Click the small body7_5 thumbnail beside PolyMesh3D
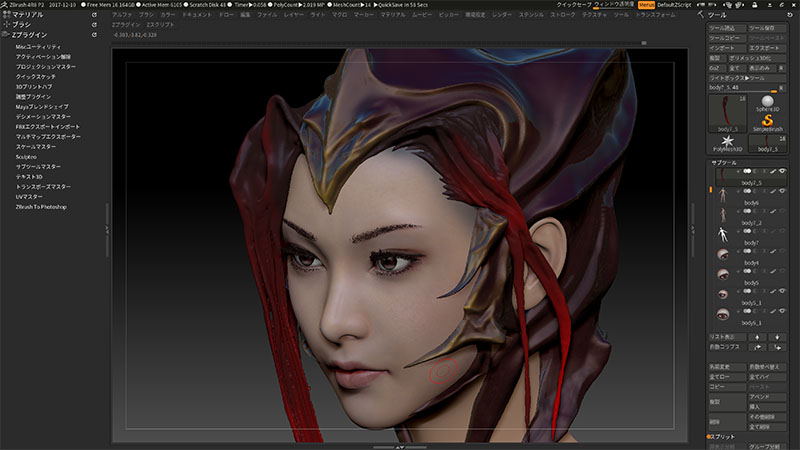This screenshot has height=450, width=800. [767, 143]
